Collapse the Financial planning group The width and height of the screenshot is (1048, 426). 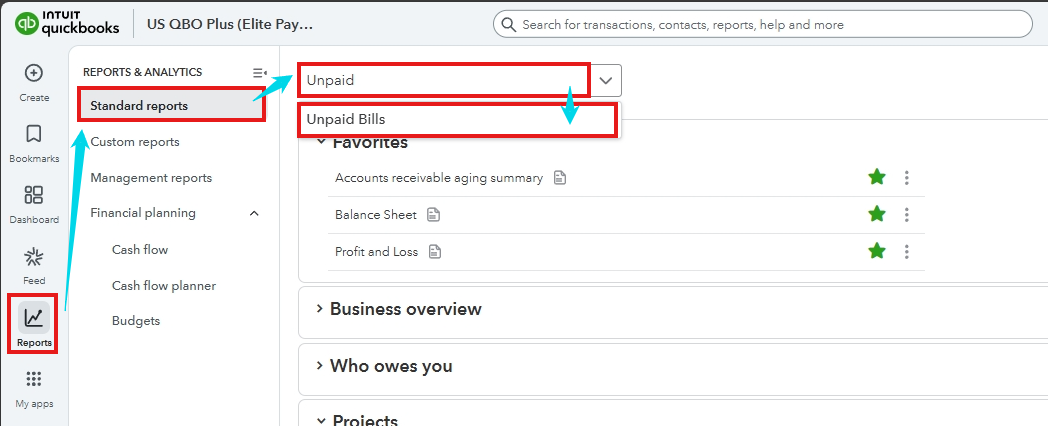(254, 213)
